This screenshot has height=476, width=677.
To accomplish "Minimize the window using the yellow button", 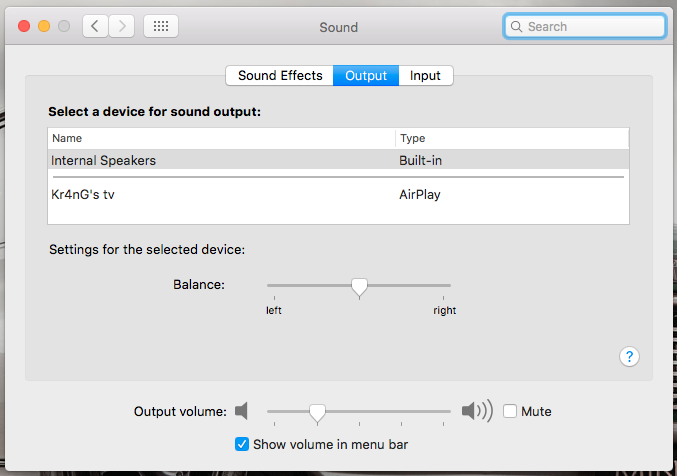I will tap(44, 26).
